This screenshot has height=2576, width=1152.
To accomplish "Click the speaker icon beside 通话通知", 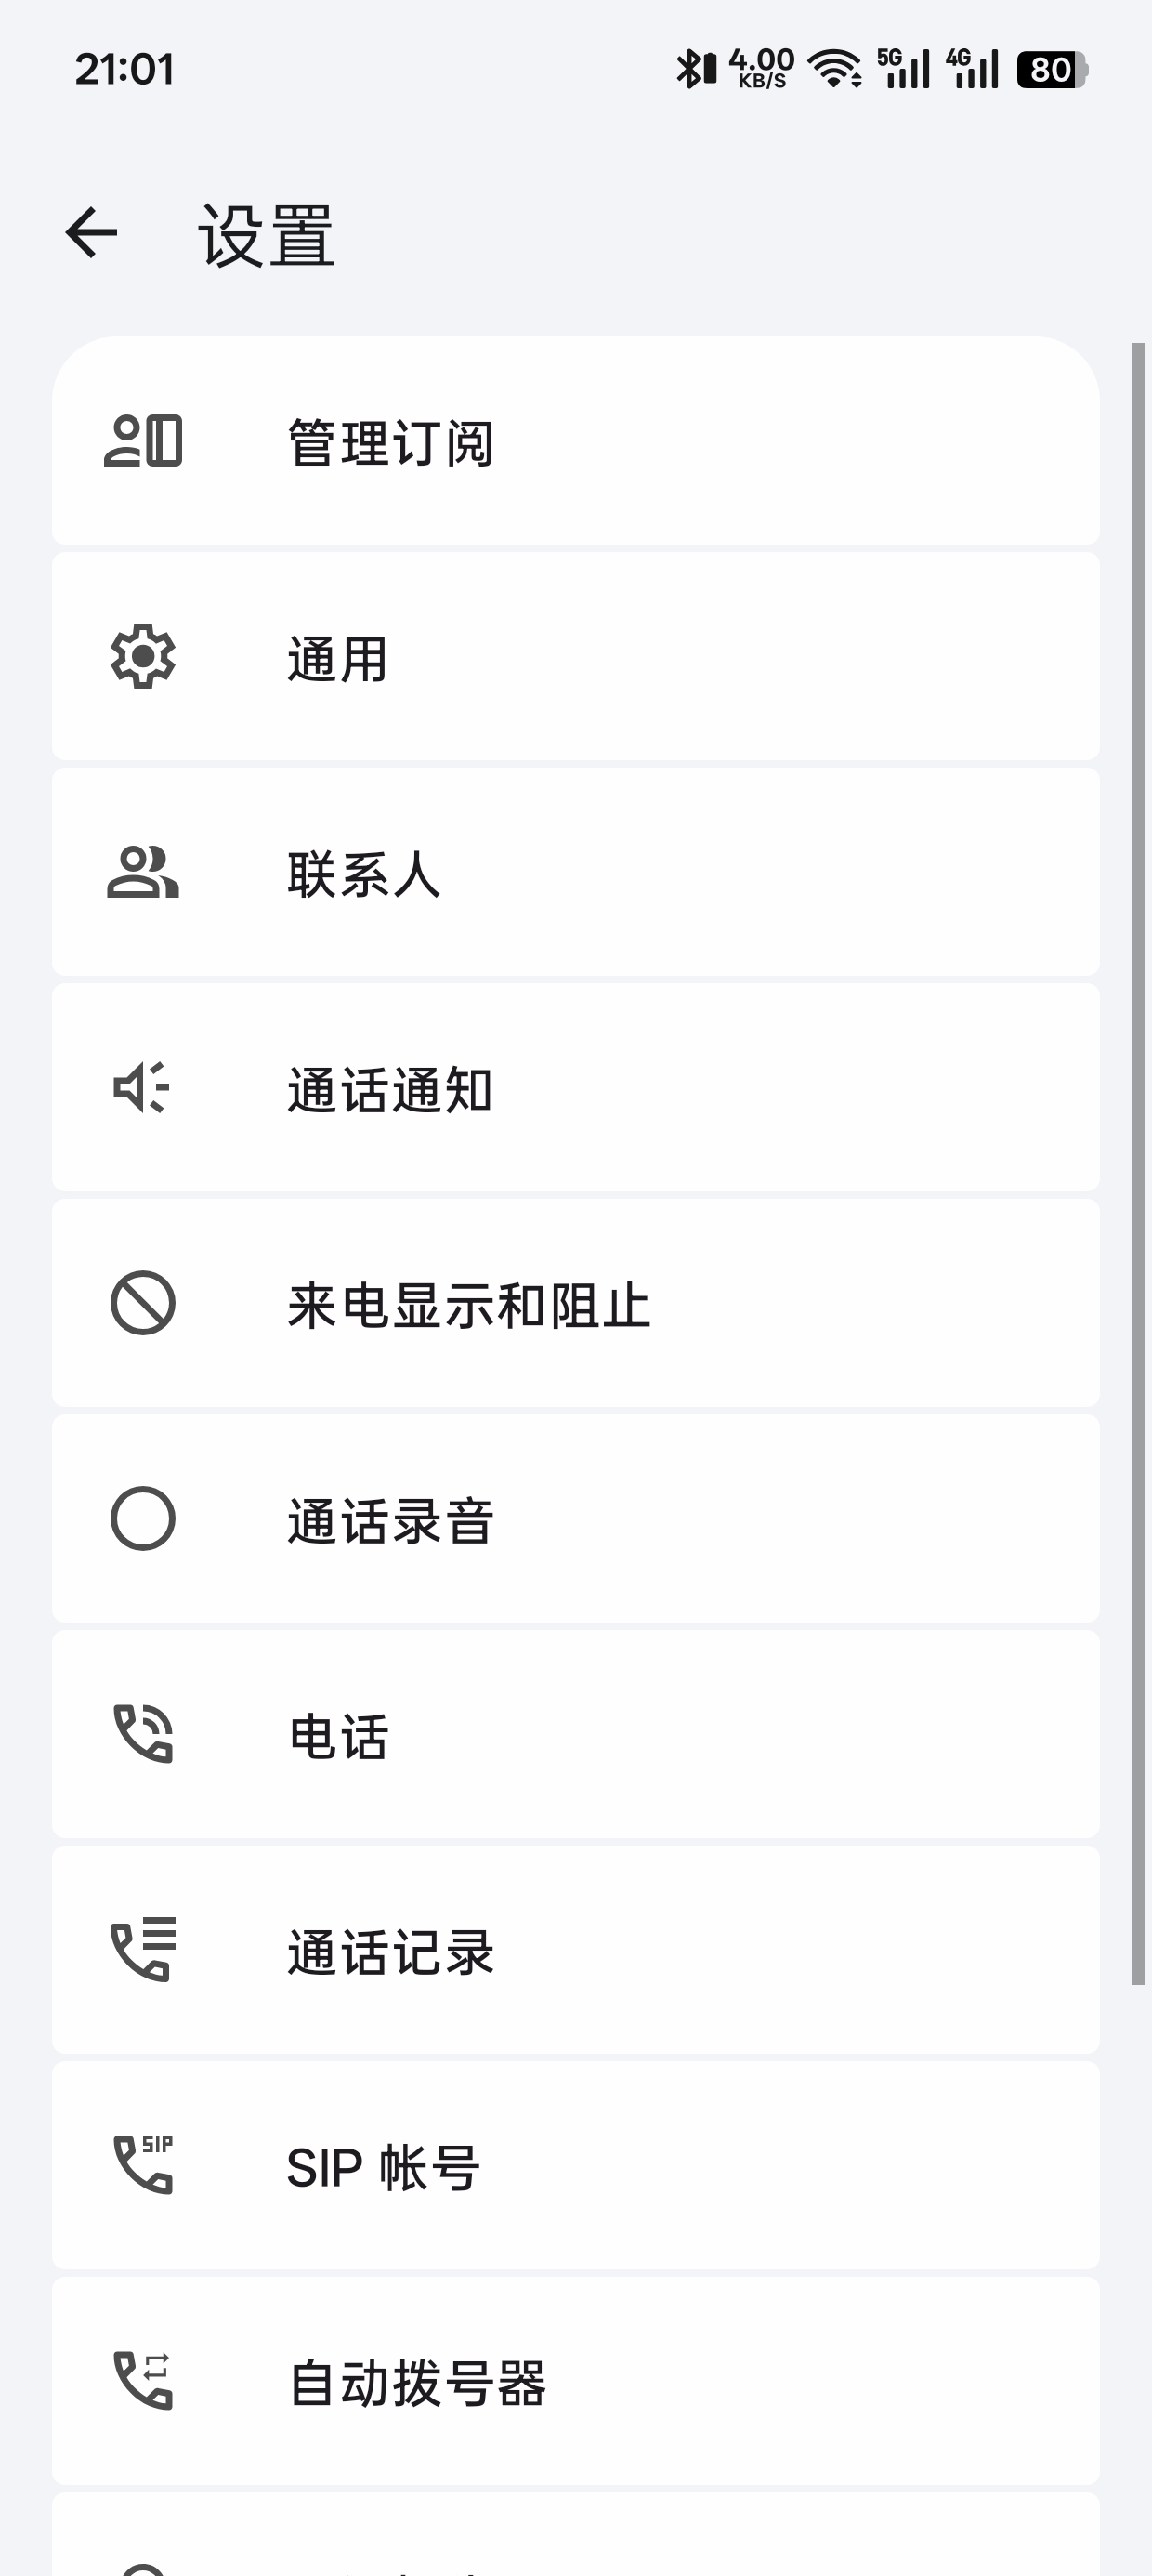I will pyautogui.click(x=141, y=1087).
